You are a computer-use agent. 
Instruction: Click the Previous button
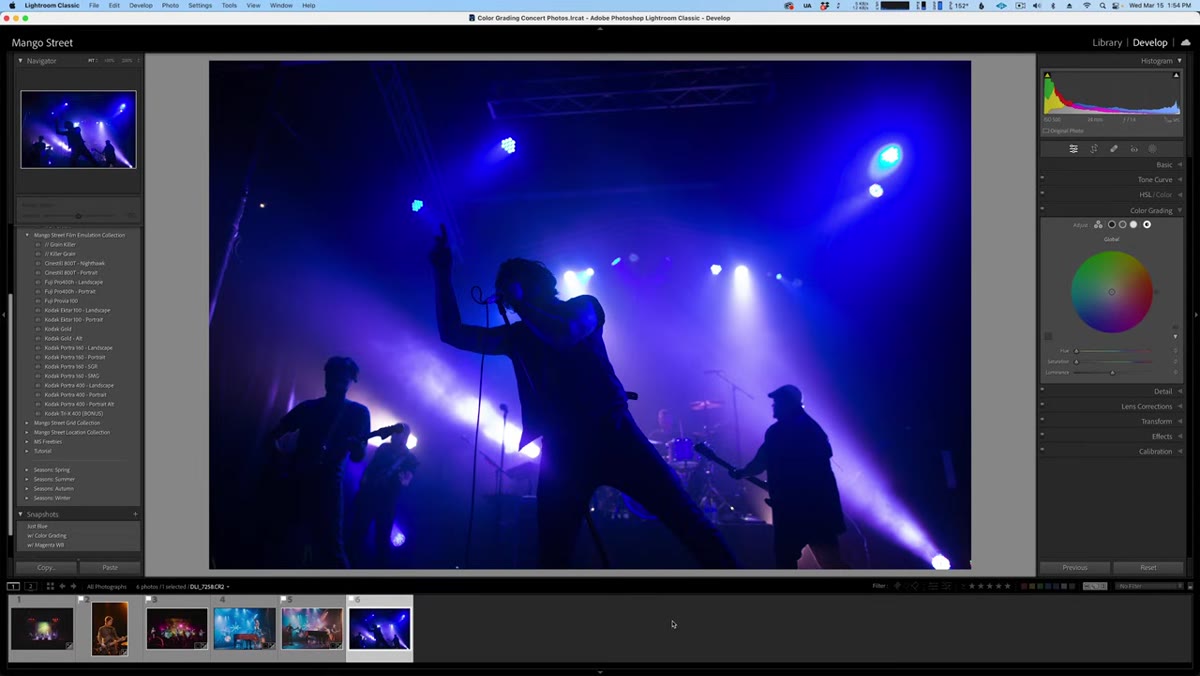1075,567
